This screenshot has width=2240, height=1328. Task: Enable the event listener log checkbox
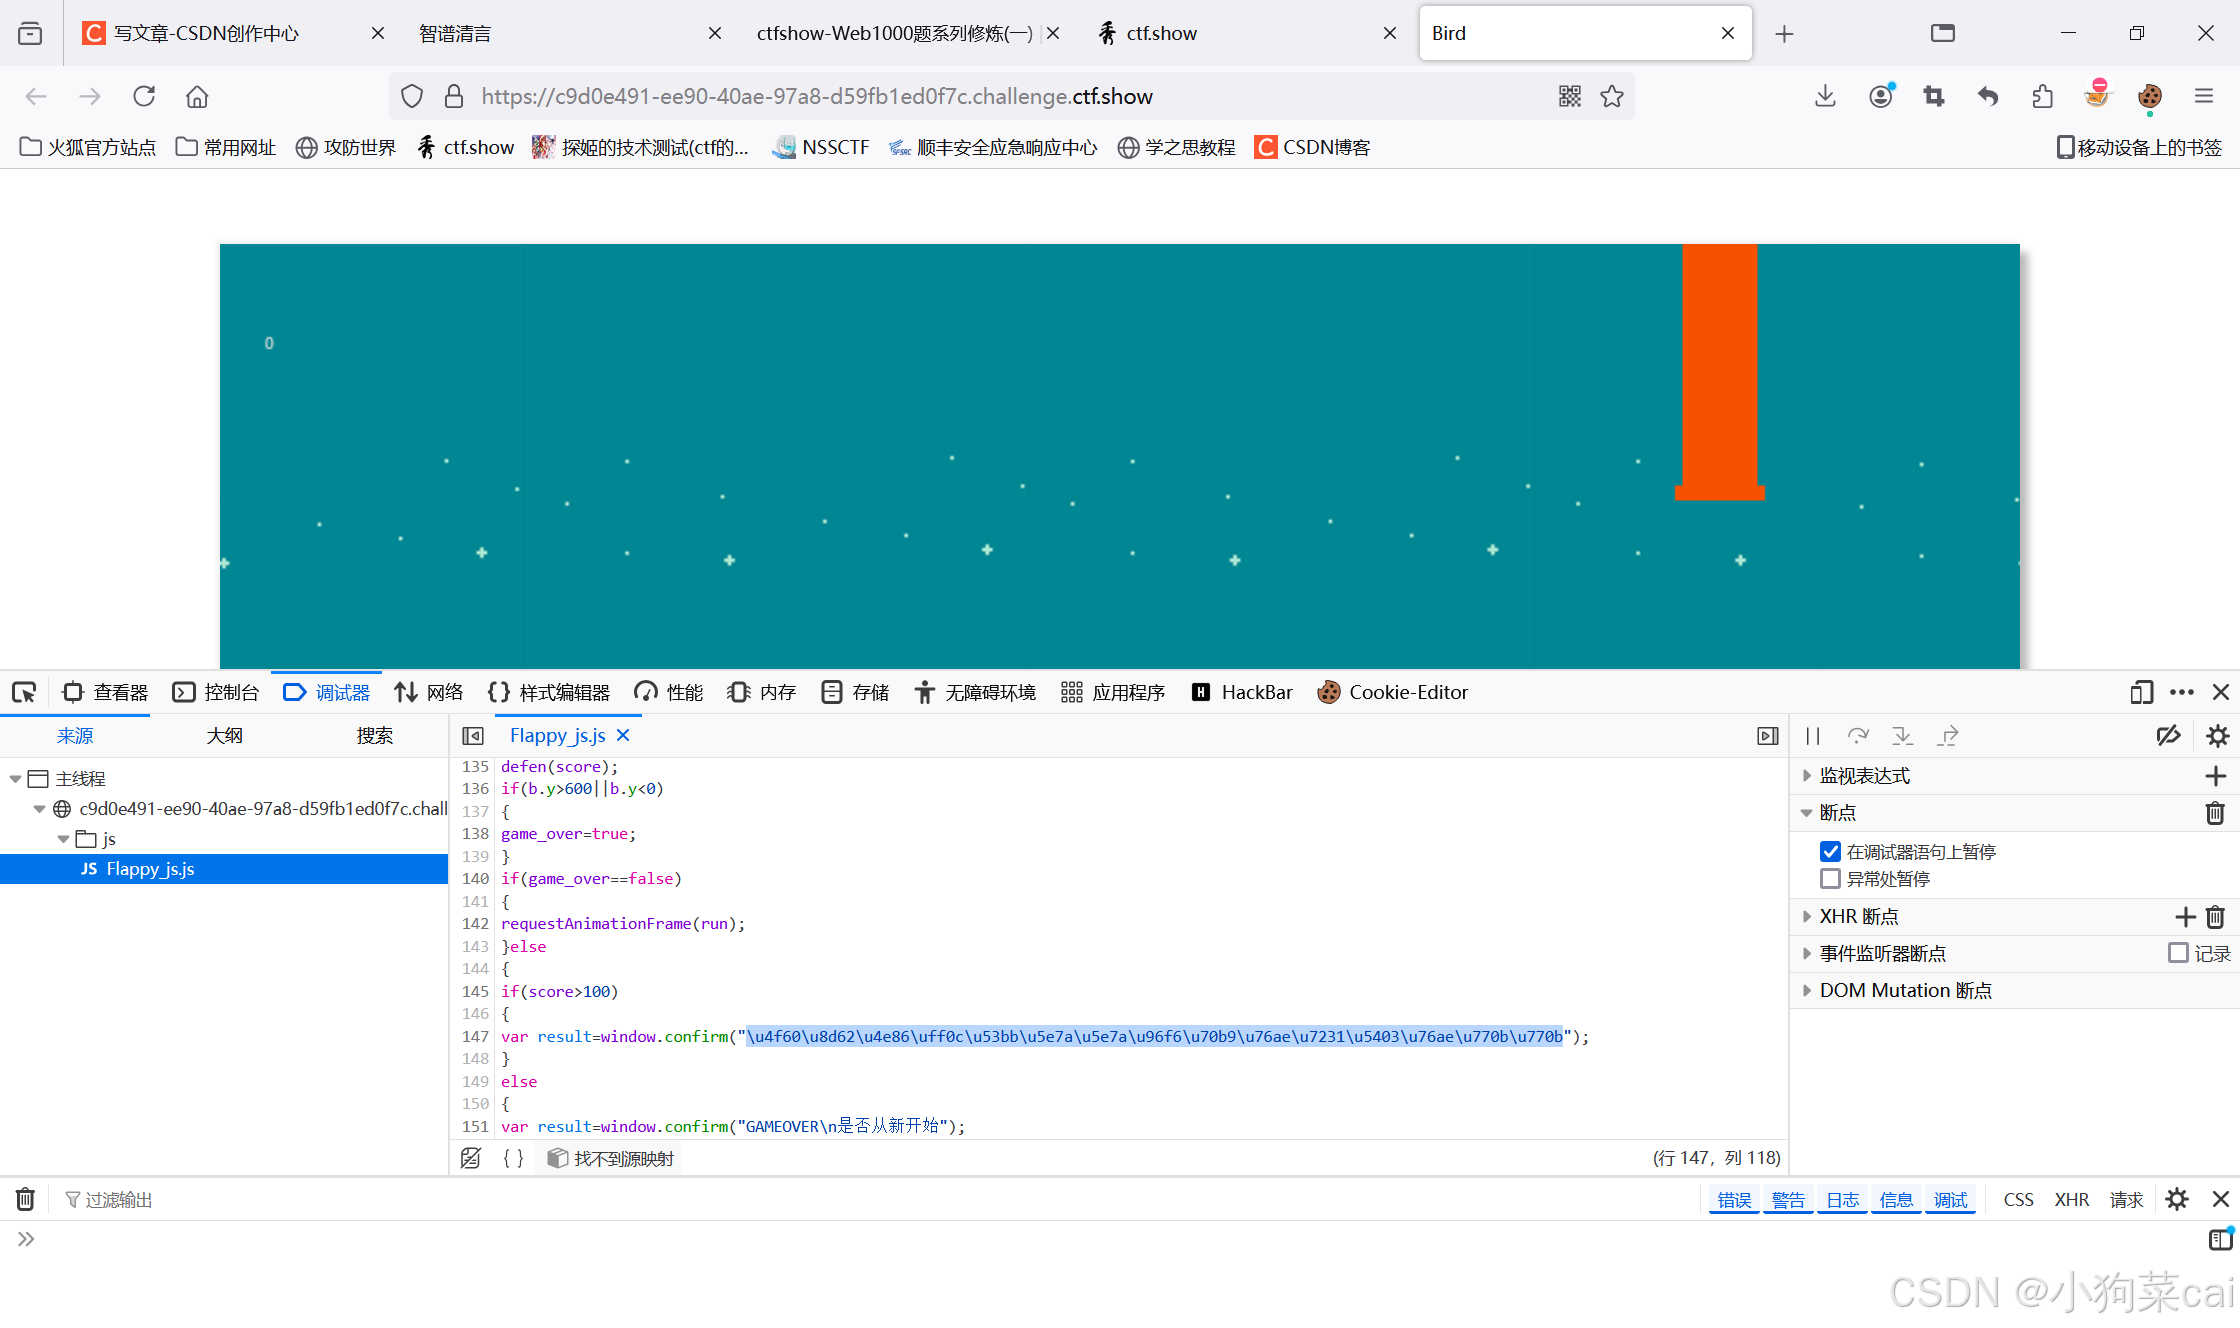tap(2178, 953)
